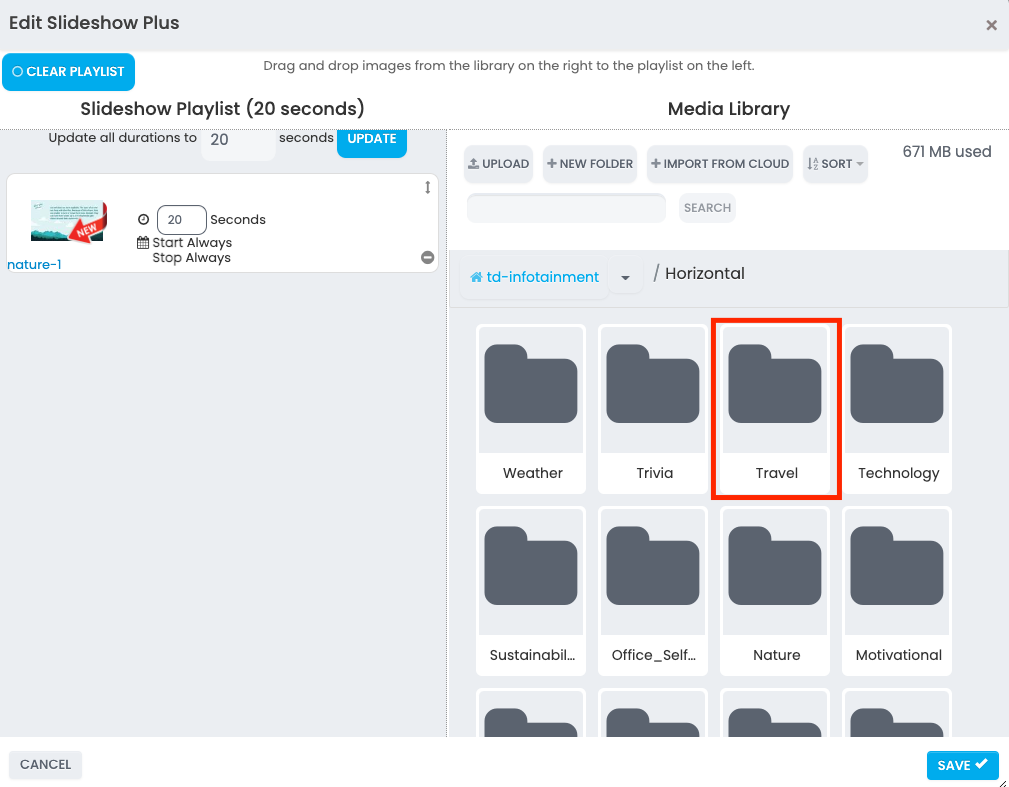1009x787 pixels.
Task: Create a New Folder
Action: pos(589,163)
